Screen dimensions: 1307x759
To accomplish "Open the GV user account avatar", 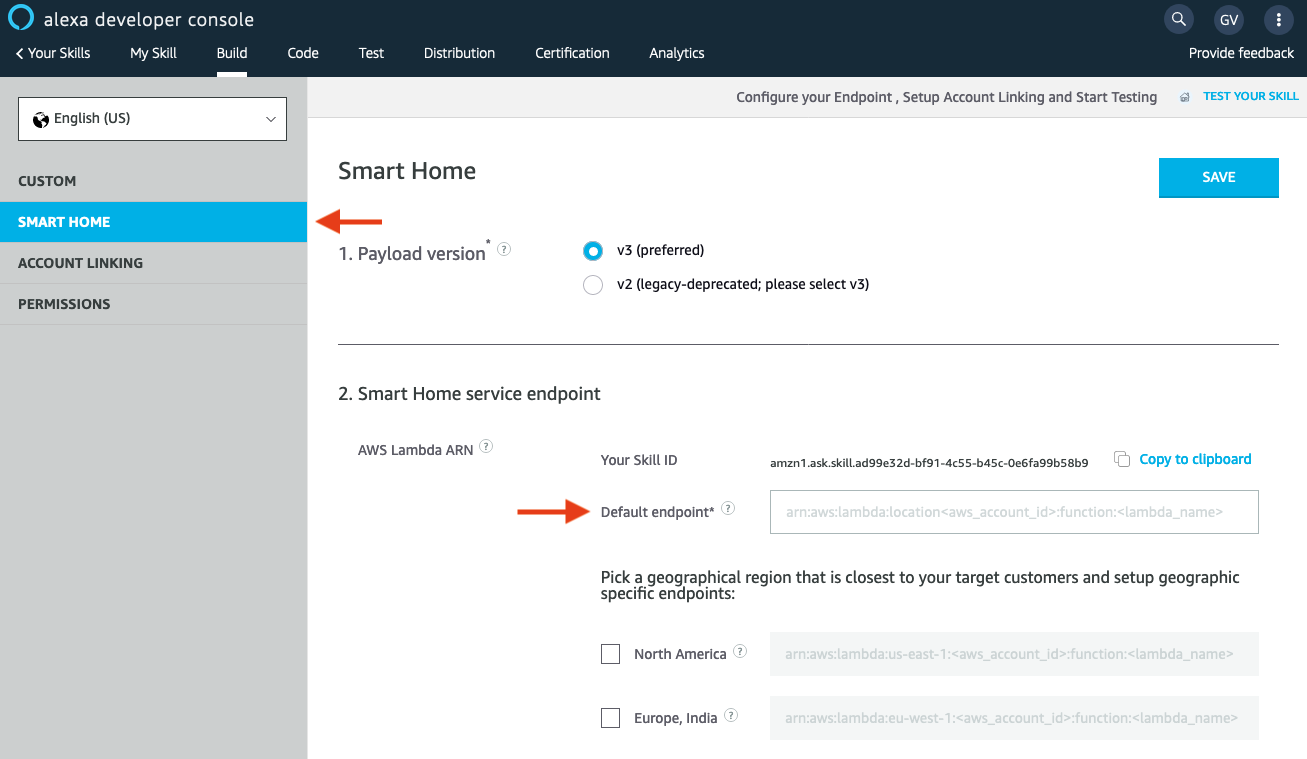I will (x=1229, y=19).
